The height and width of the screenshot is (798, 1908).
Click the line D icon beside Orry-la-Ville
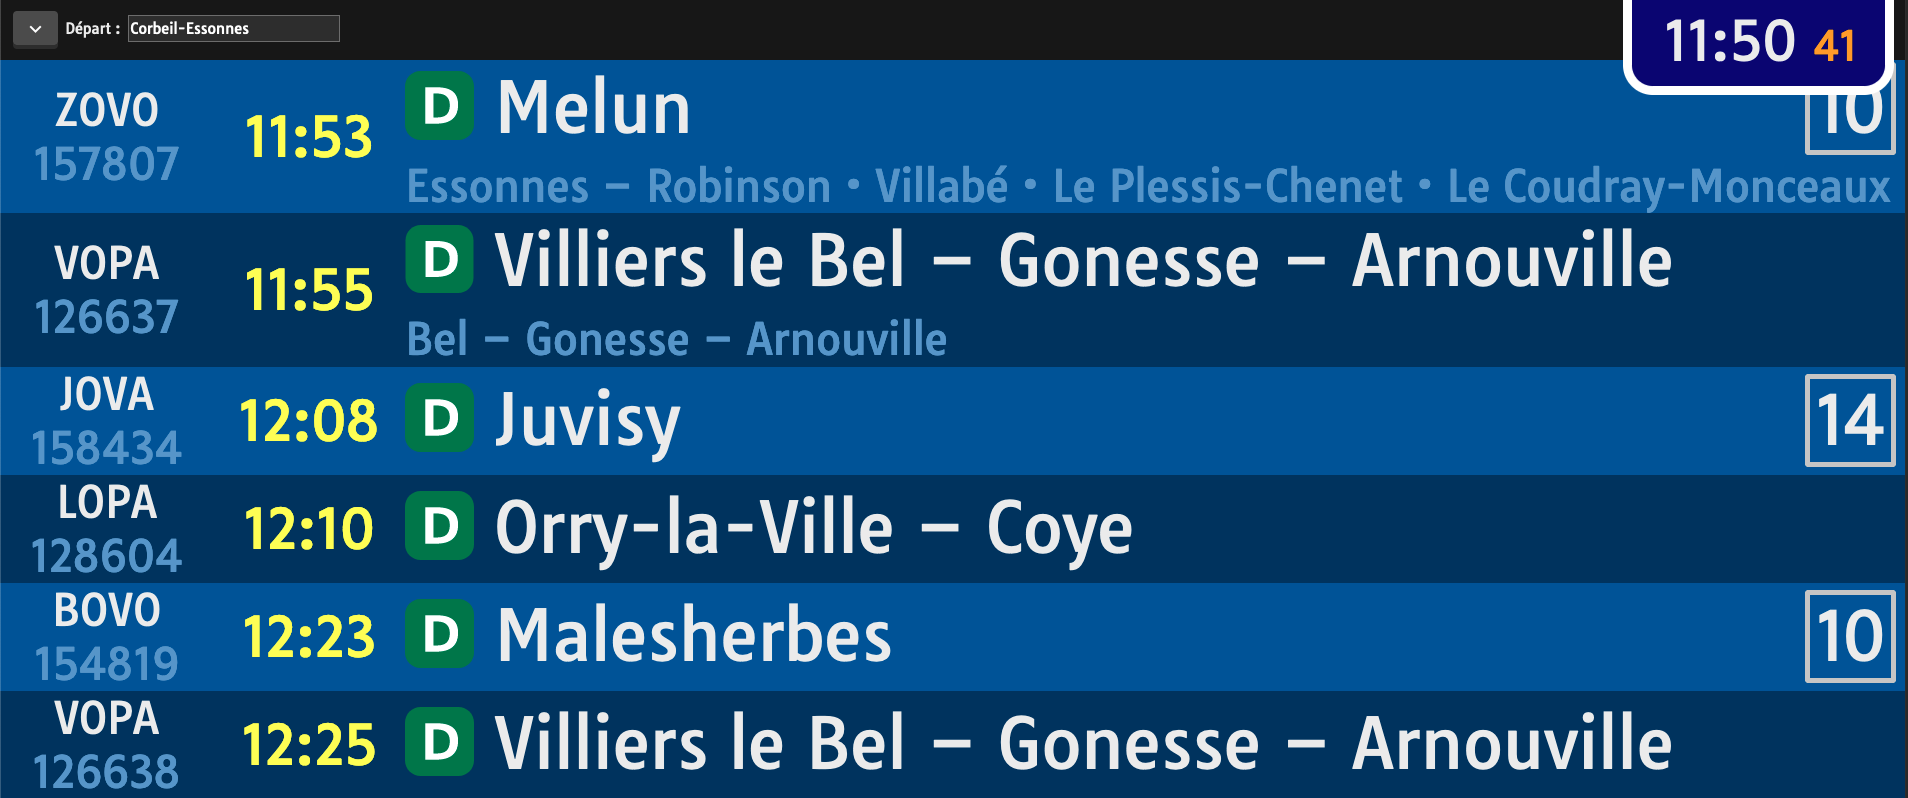coord(439,525)
